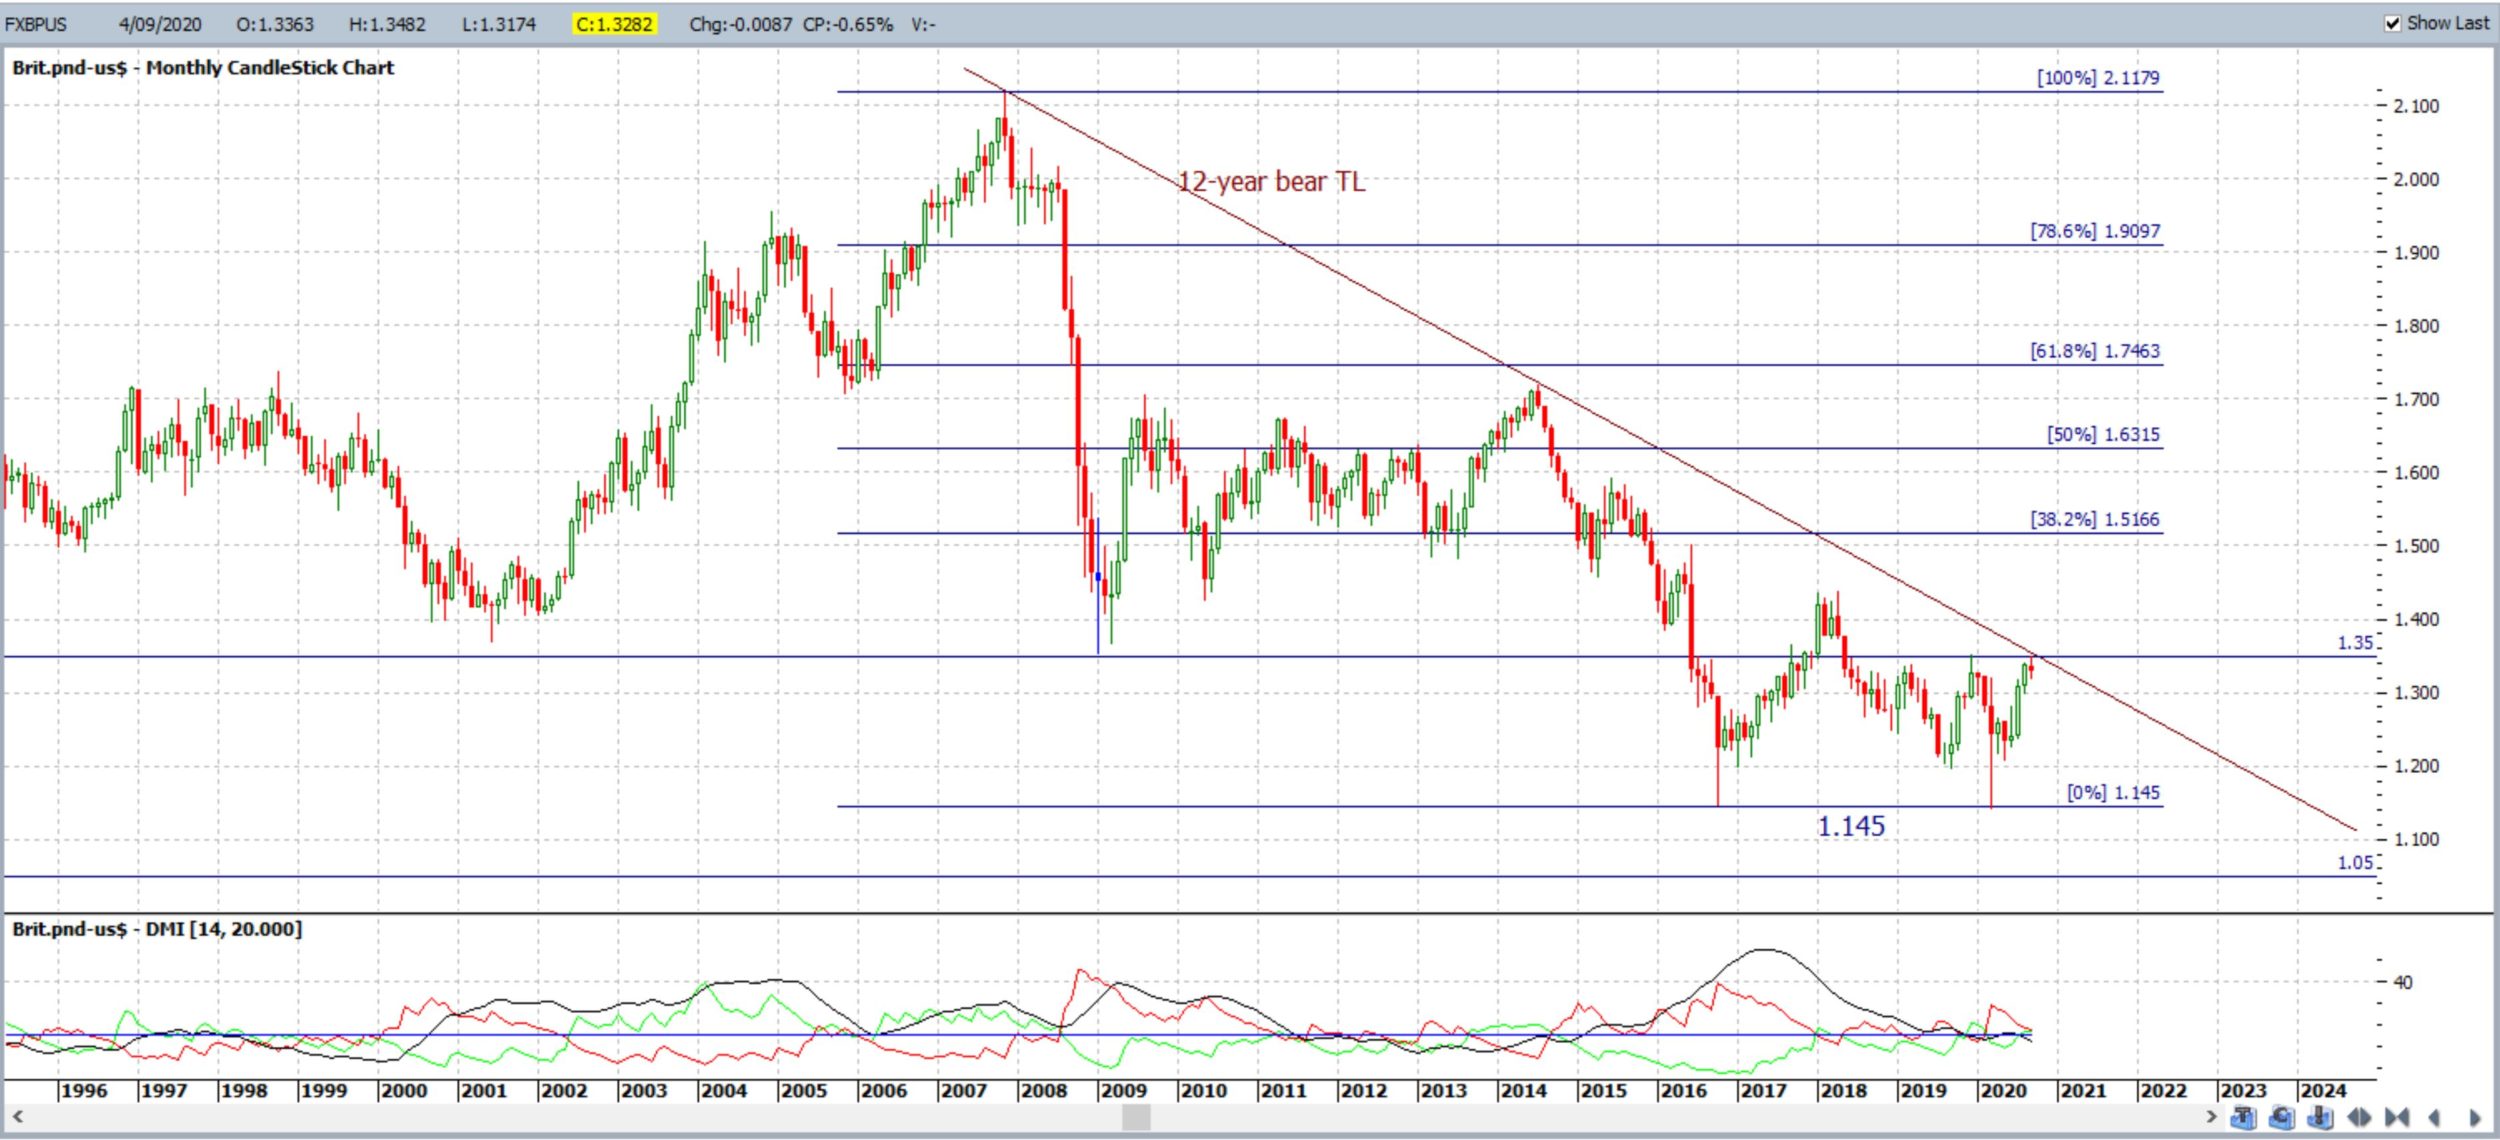Click the highlighted close value C:1.3282

point(614,24)
